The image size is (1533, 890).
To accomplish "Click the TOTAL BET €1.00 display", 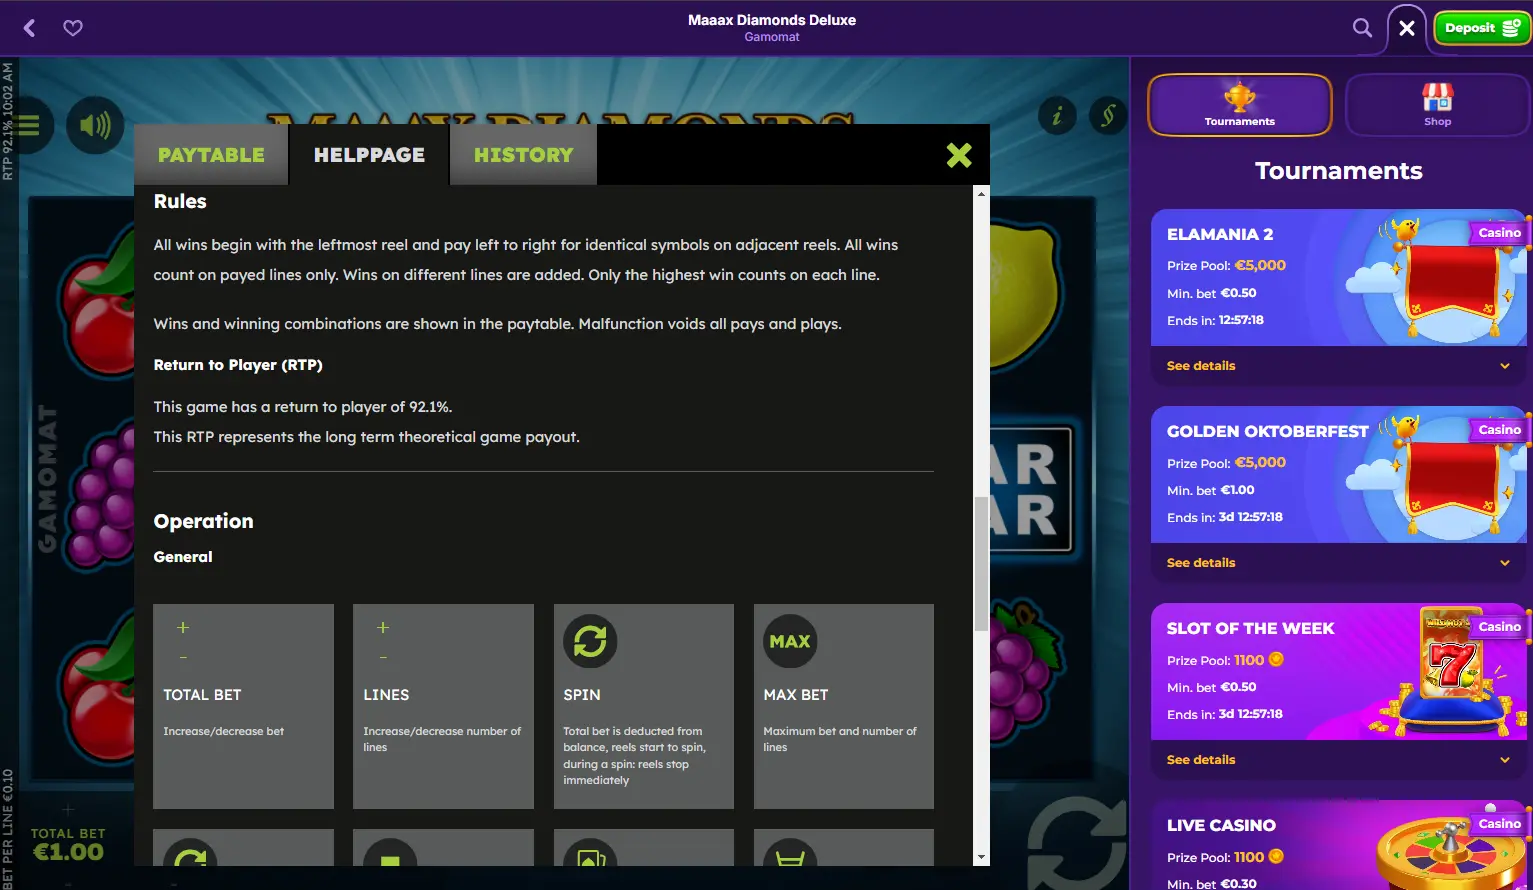I will pyautogui.click(x=68, y=845).
